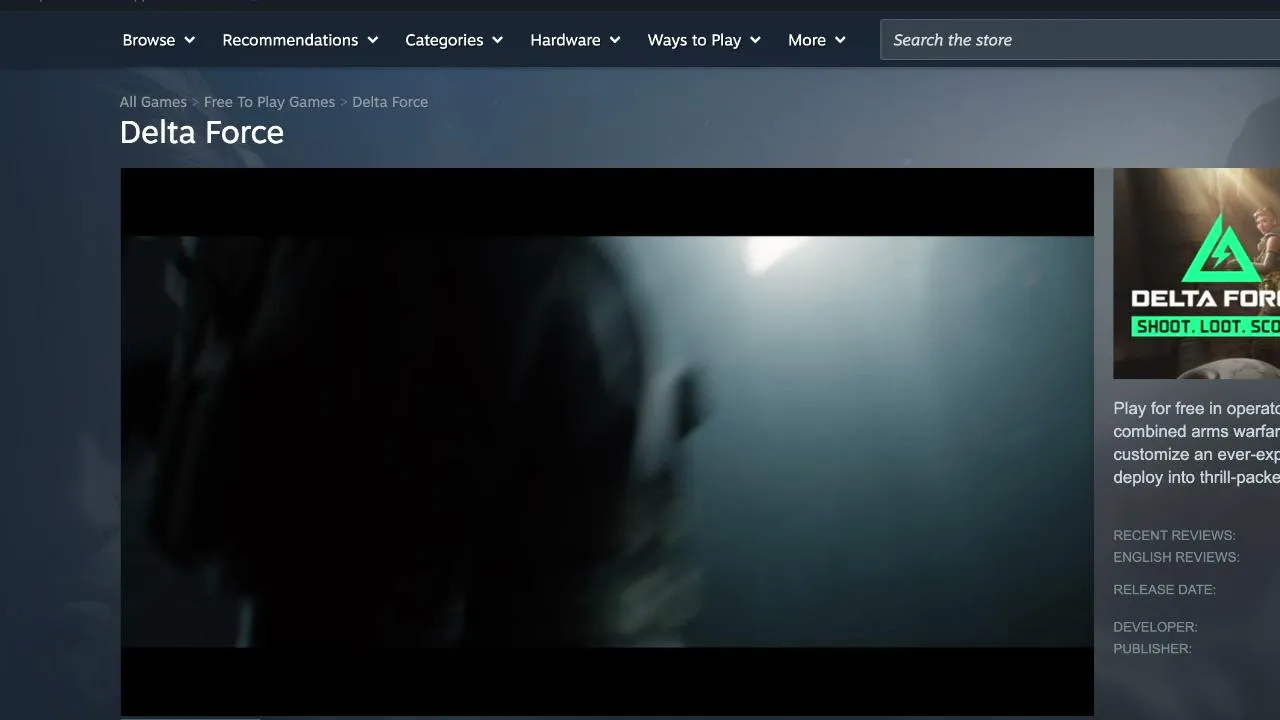Click the 'PUBLISHER:' label
1280x720 pixels.
coord(1152,649)
